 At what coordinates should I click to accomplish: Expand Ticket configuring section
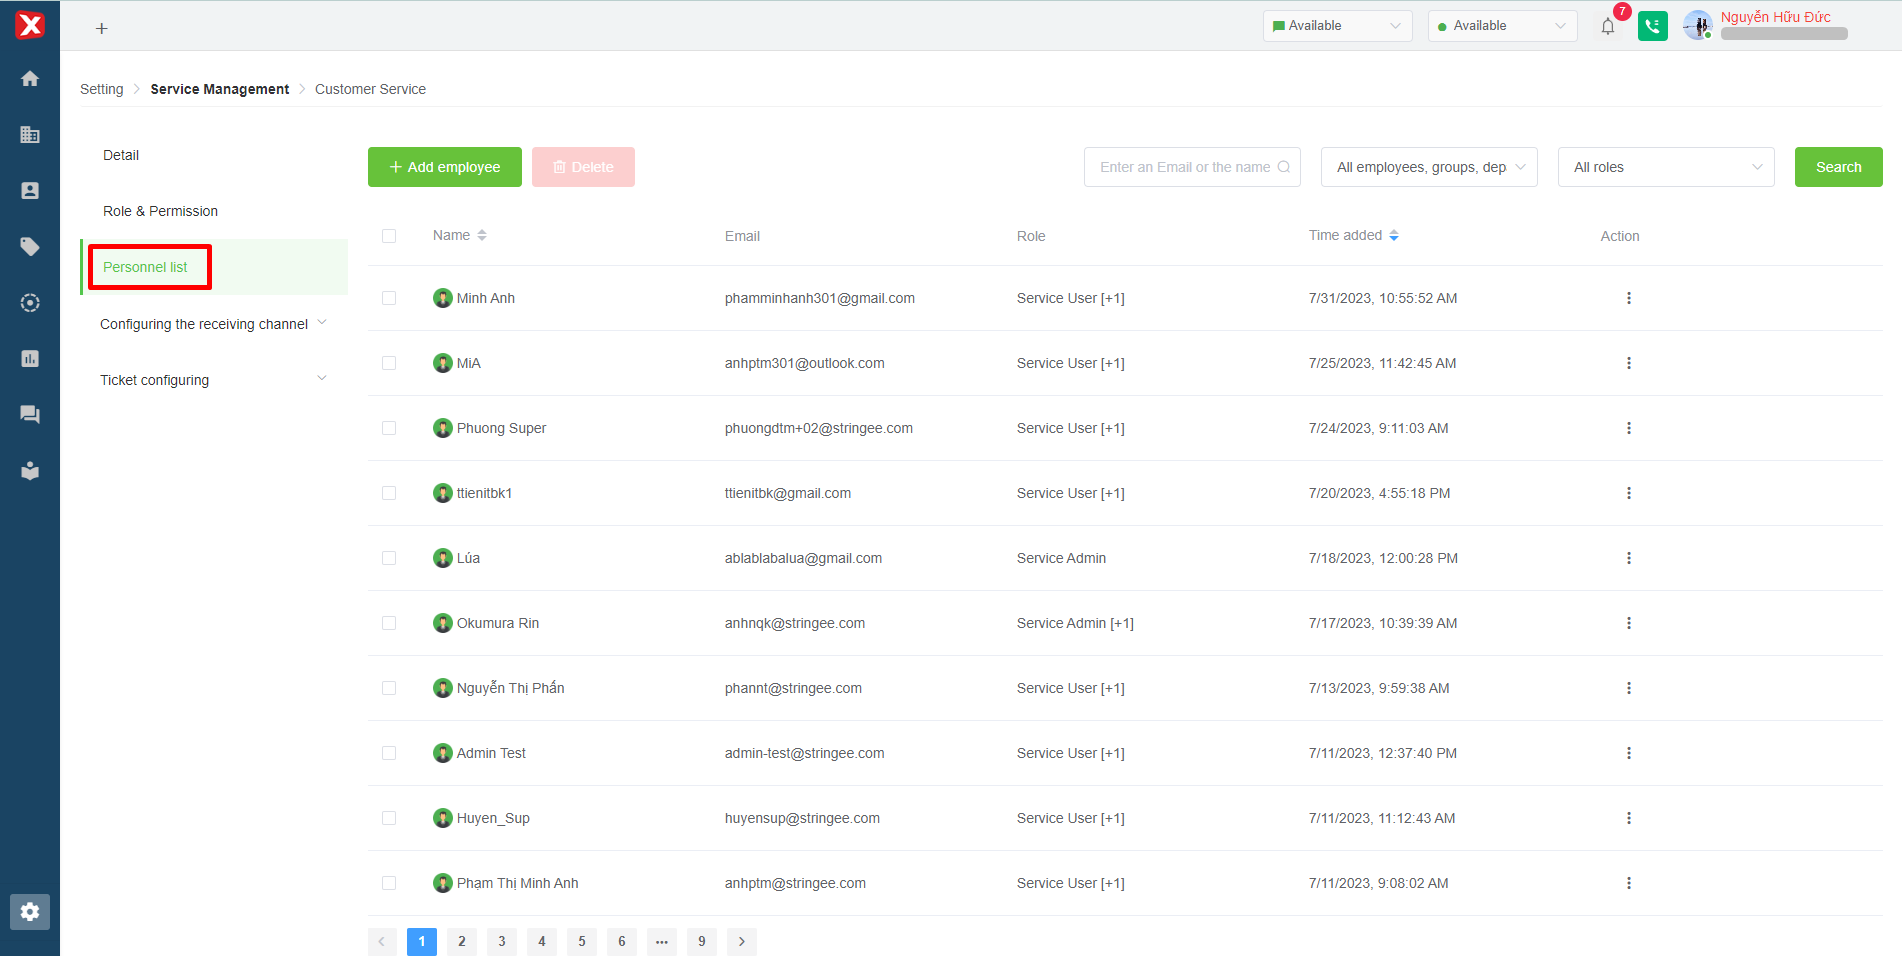214,380
